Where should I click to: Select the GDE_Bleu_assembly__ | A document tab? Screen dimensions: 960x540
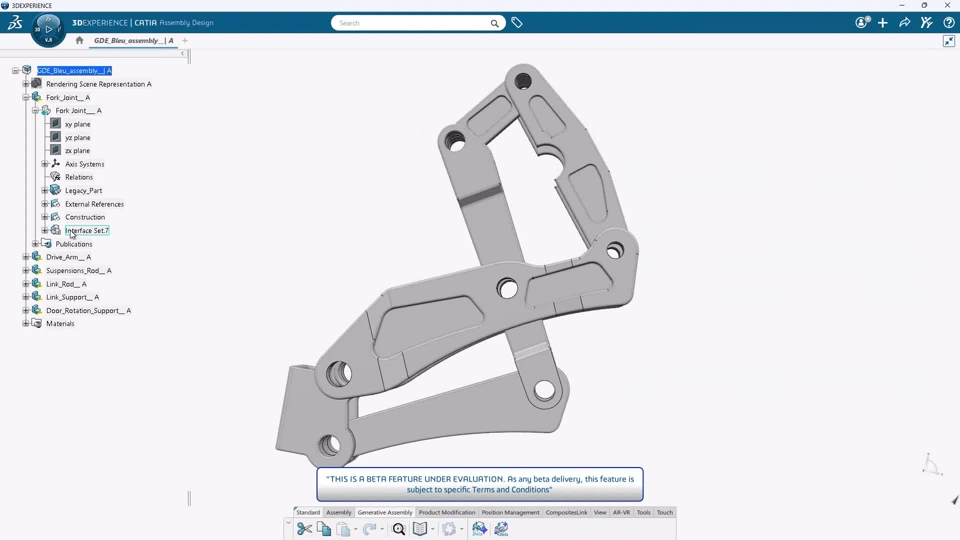point(133,40)
